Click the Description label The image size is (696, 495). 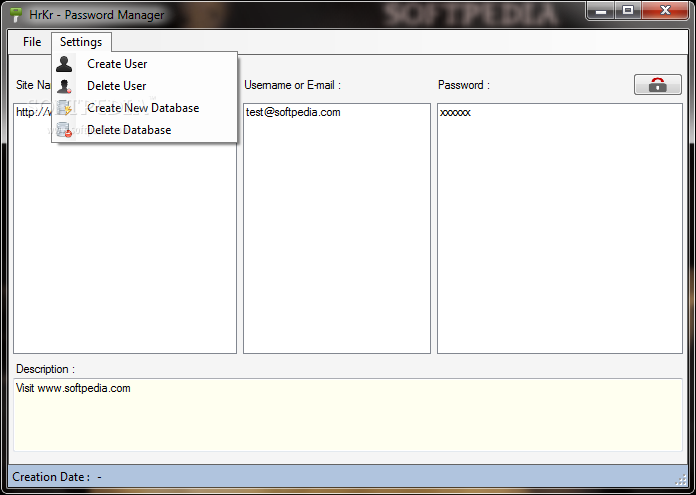click(x=45, y=369)
